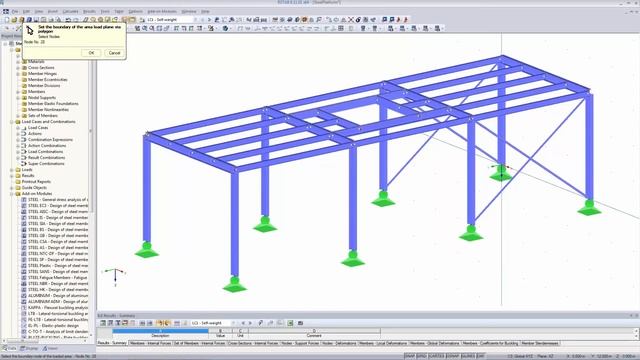Go to next load case arrow in main toolbar
The image size is (640, 360).
point(209,20)
